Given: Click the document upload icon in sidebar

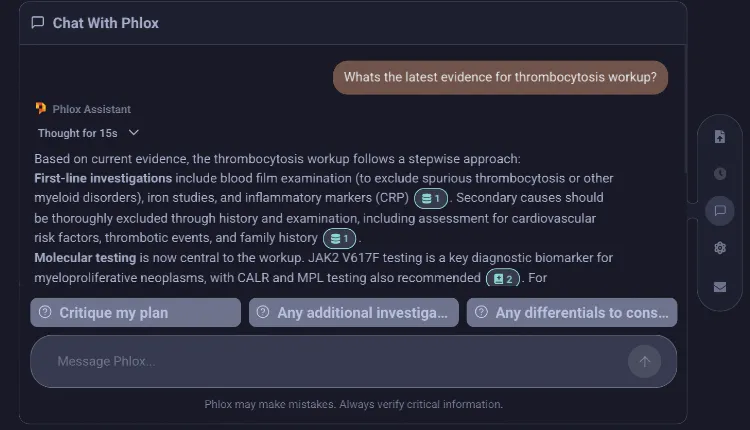Looking at the screenshot, I should point(719,137).
